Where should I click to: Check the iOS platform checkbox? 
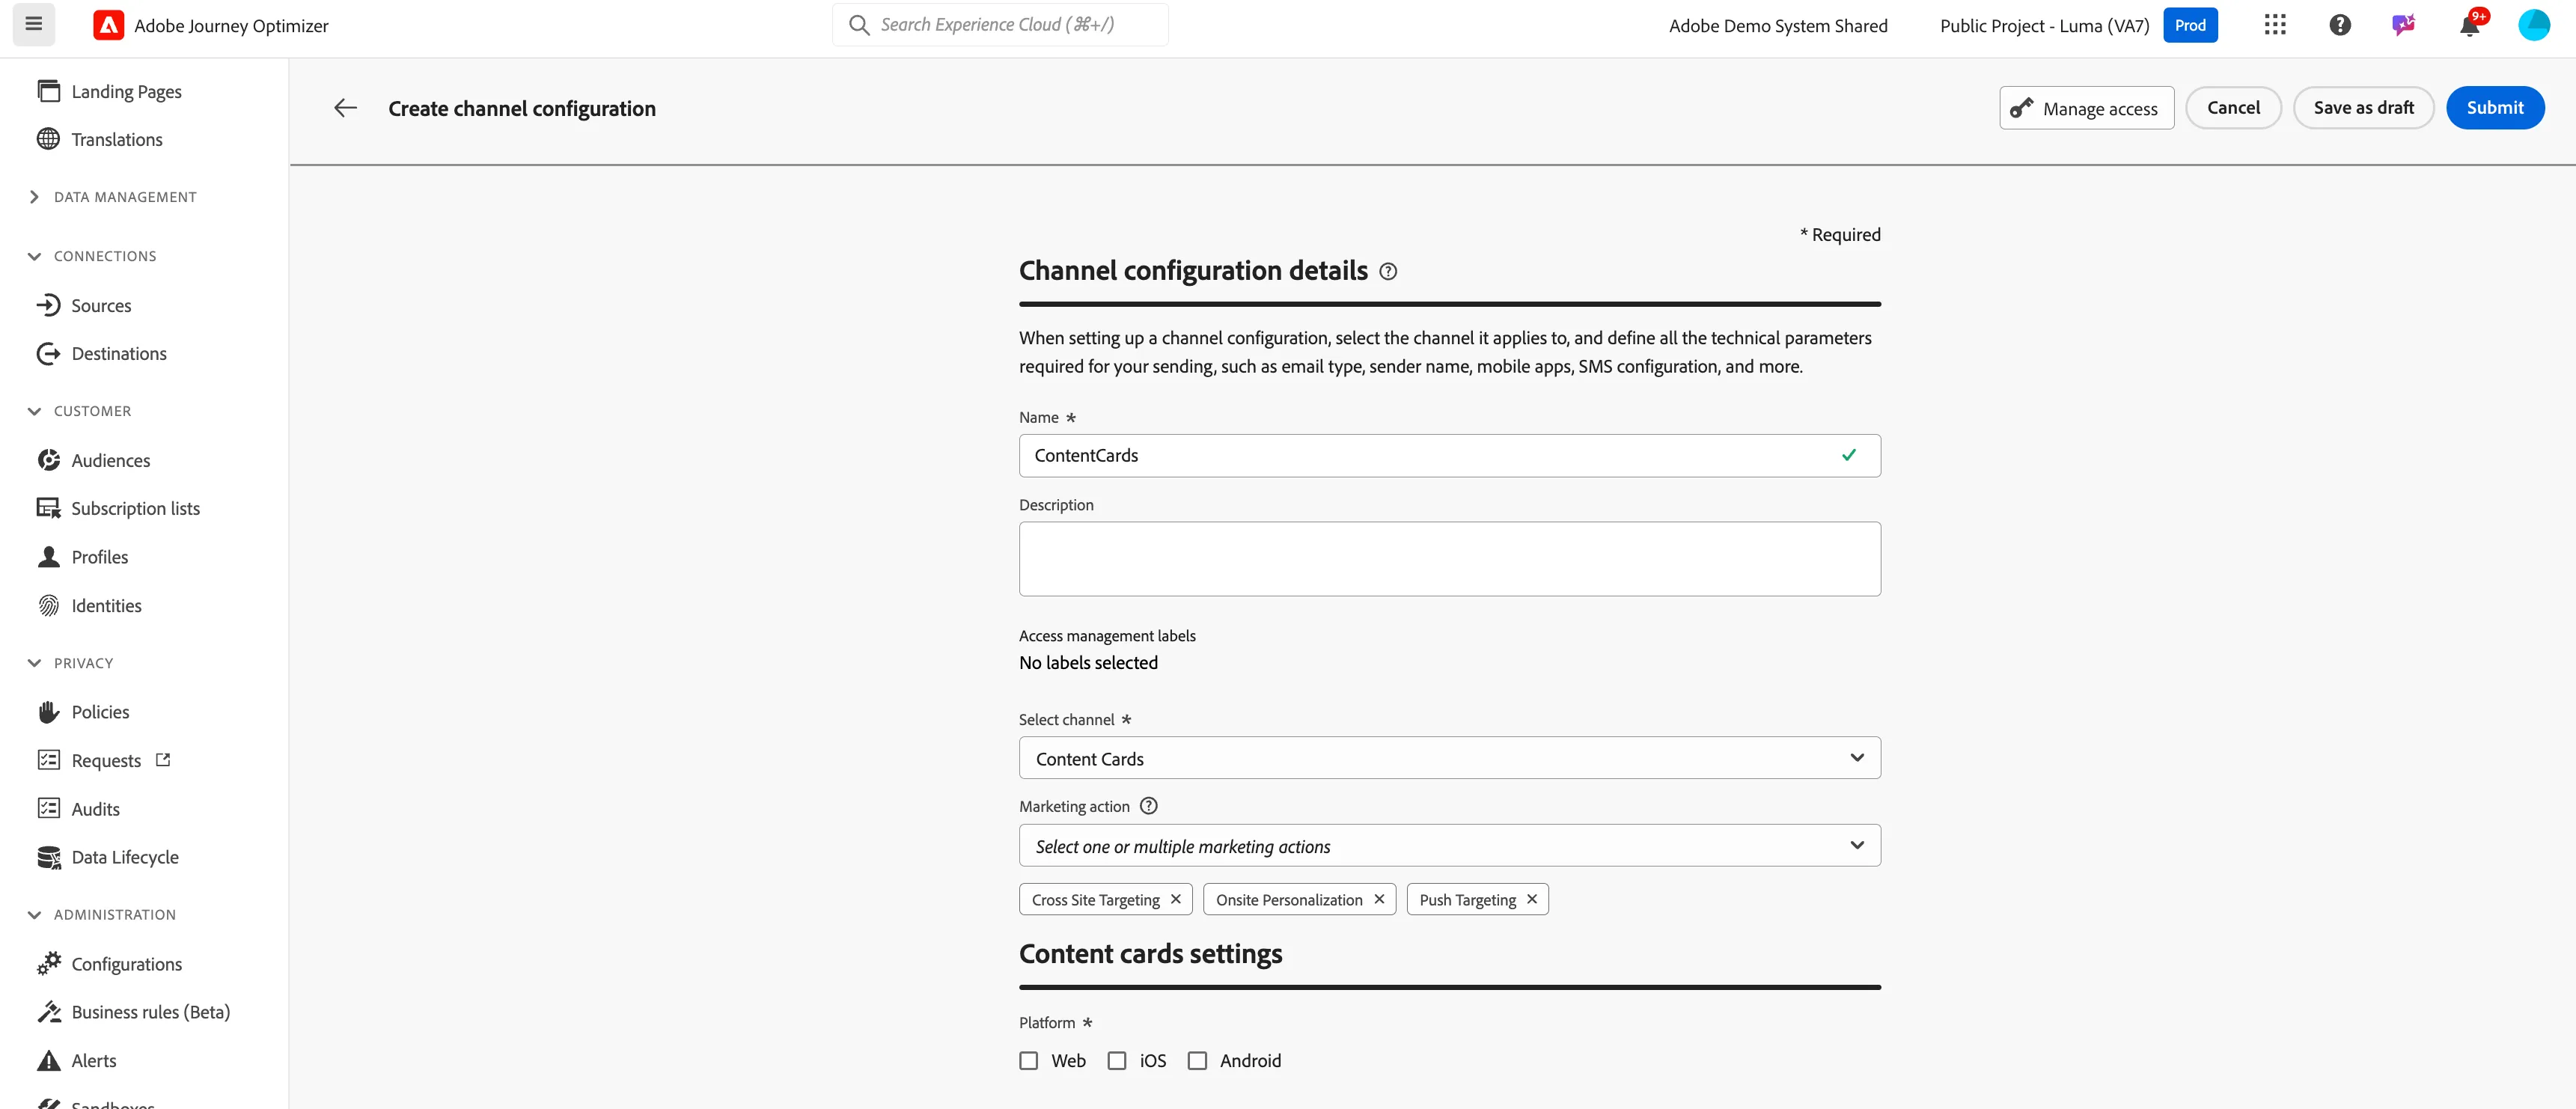(1117, 1060)
